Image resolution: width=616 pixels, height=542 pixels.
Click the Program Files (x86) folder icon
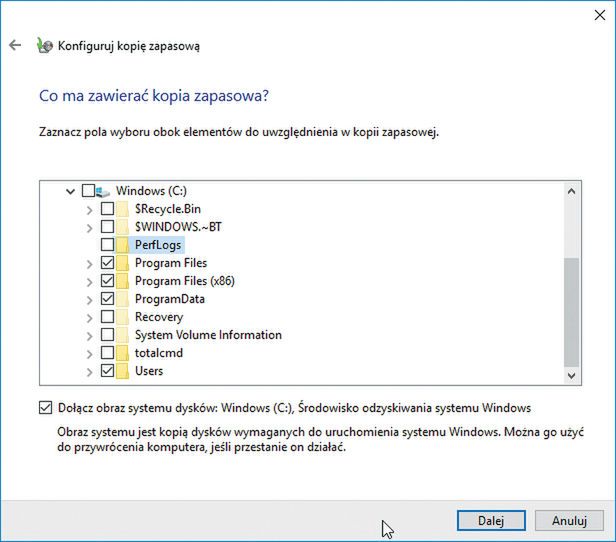click(x=123, y=281)
